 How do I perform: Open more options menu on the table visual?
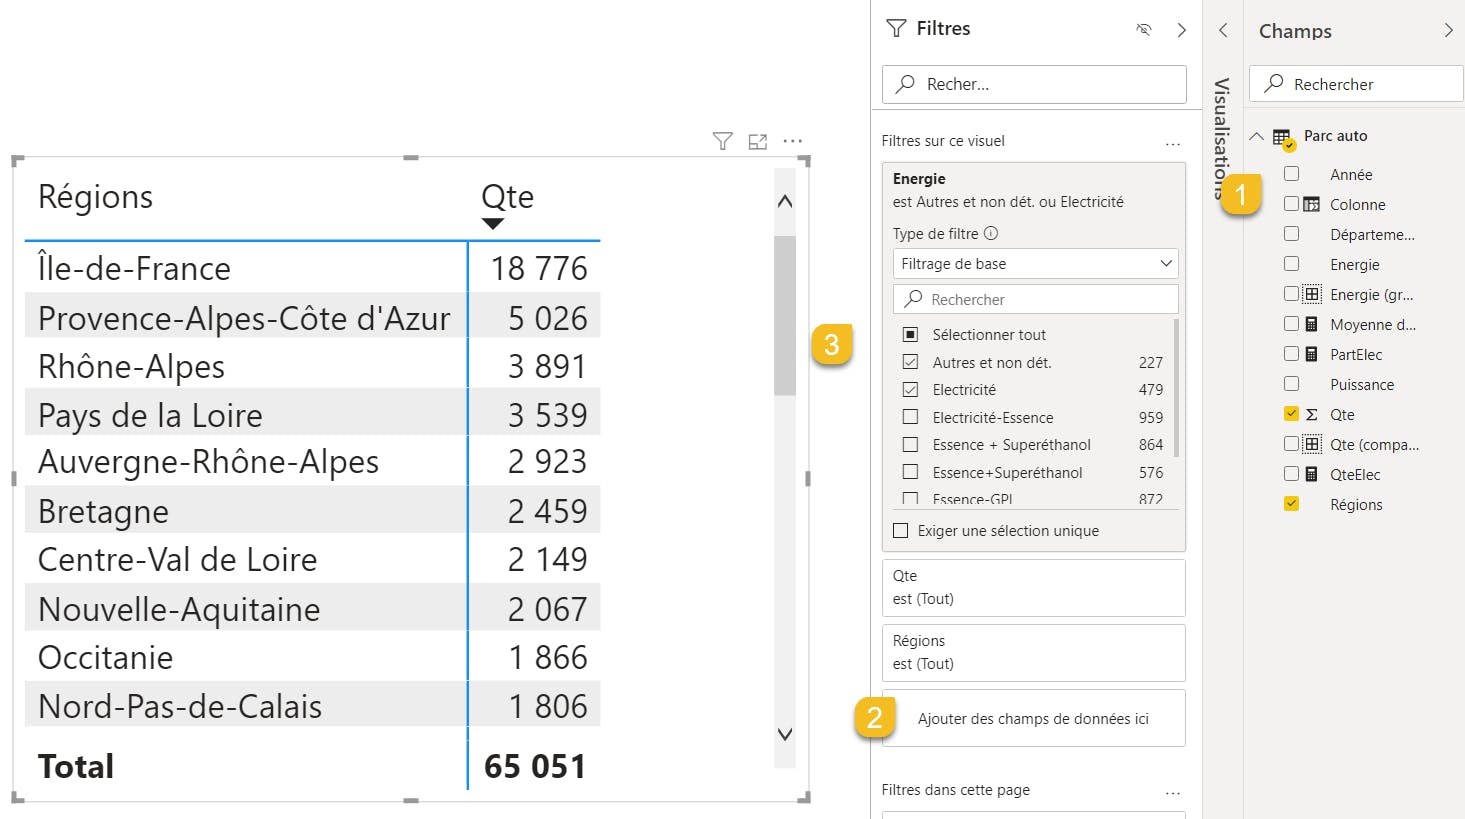coord(792,141)
